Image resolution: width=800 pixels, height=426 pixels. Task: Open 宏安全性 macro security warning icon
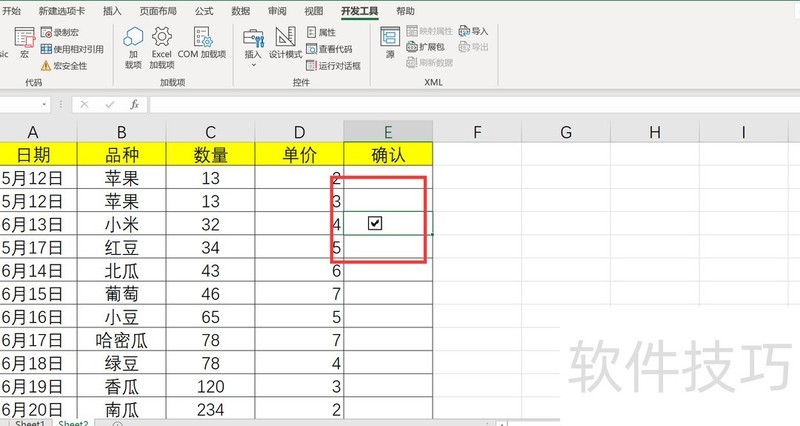(x=46, y=65)
